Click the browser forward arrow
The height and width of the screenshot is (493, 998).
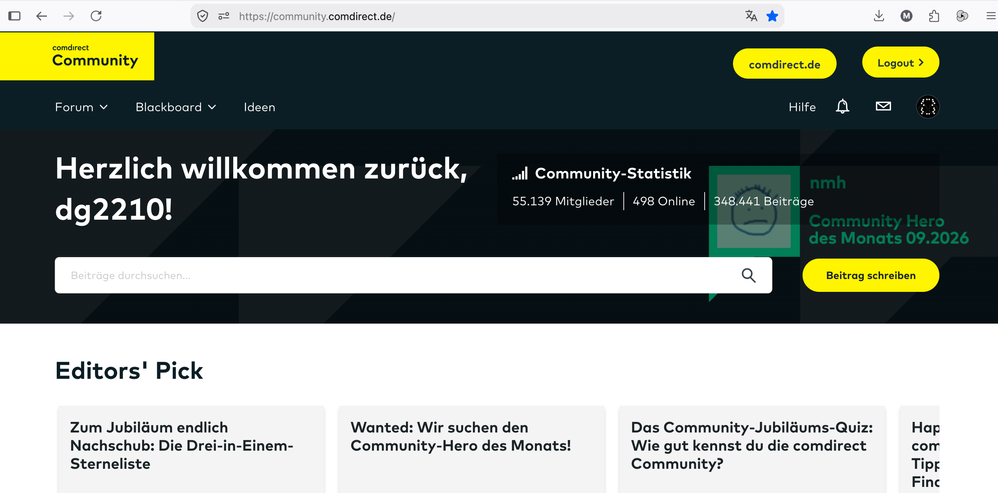[69, 16]
